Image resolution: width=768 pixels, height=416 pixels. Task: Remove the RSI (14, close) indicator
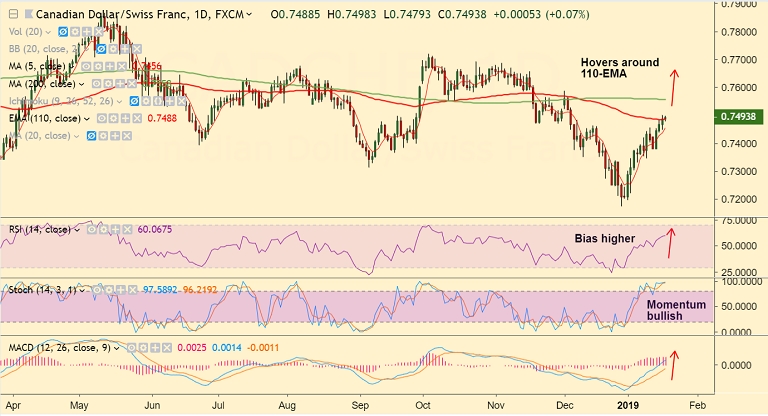[127, 229]
